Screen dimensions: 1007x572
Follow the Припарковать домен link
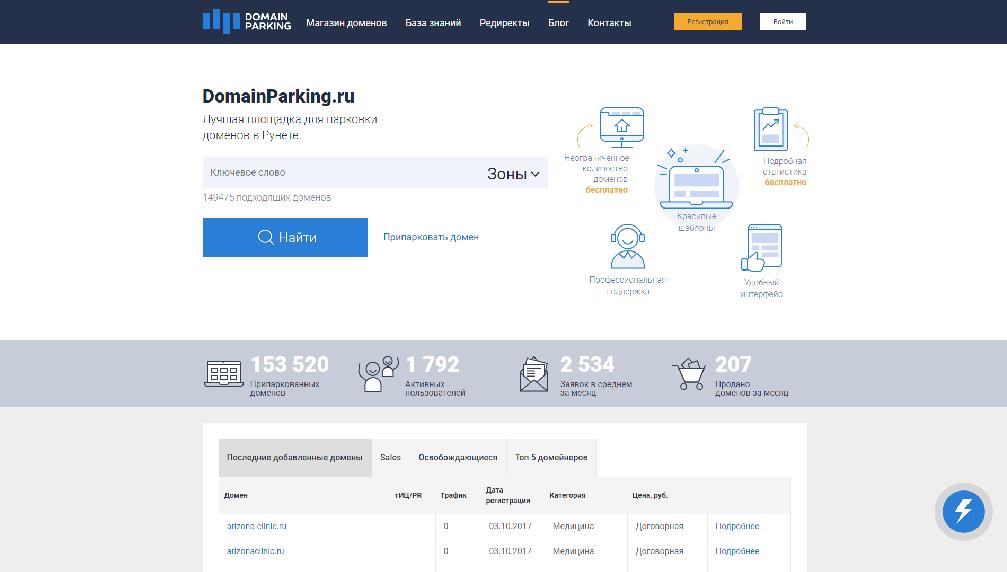pyautogui.click(x=430, y=237)
